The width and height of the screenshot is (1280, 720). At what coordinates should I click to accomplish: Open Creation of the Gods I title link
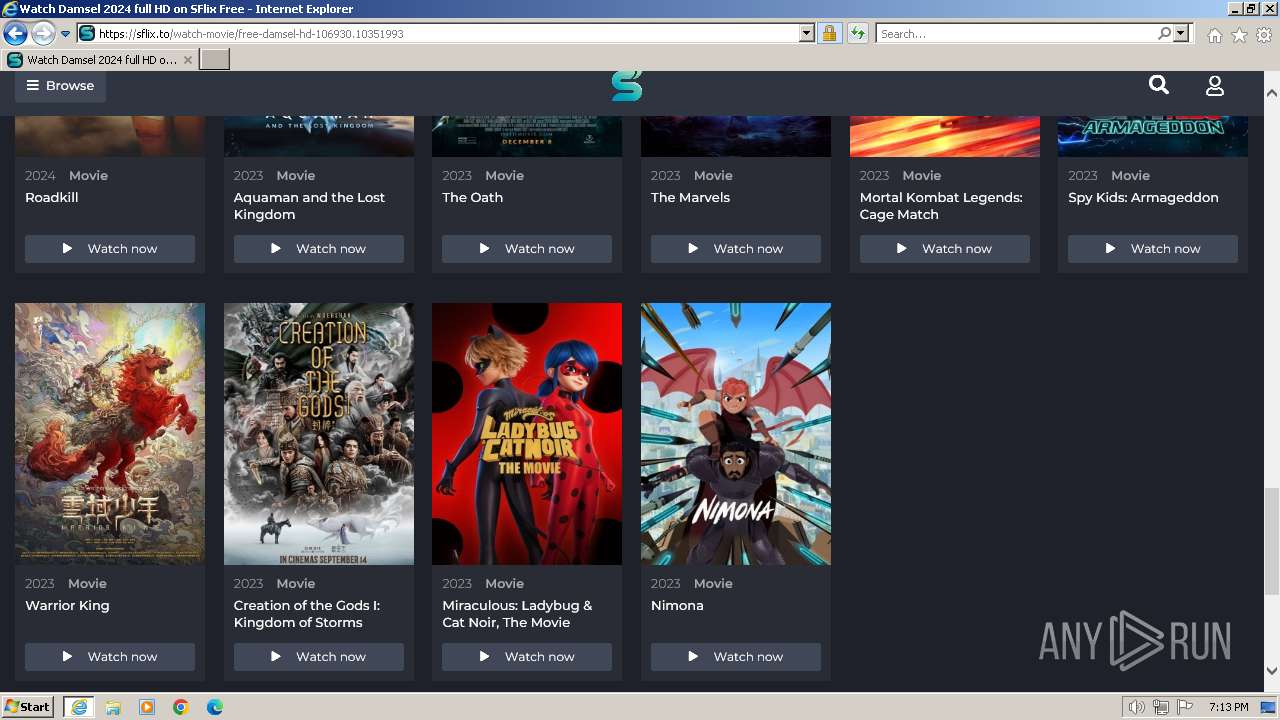pos(307,614)
